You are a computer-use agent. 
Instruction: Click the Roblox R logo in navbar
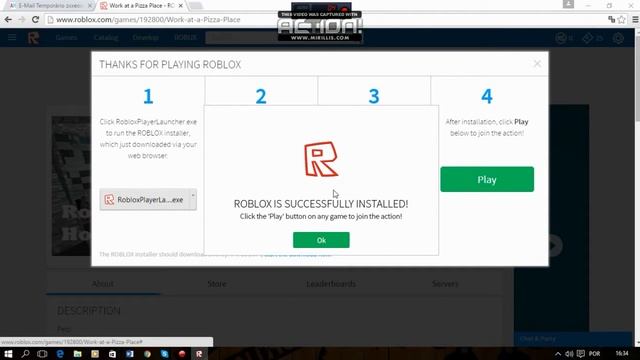coord(33,38)
